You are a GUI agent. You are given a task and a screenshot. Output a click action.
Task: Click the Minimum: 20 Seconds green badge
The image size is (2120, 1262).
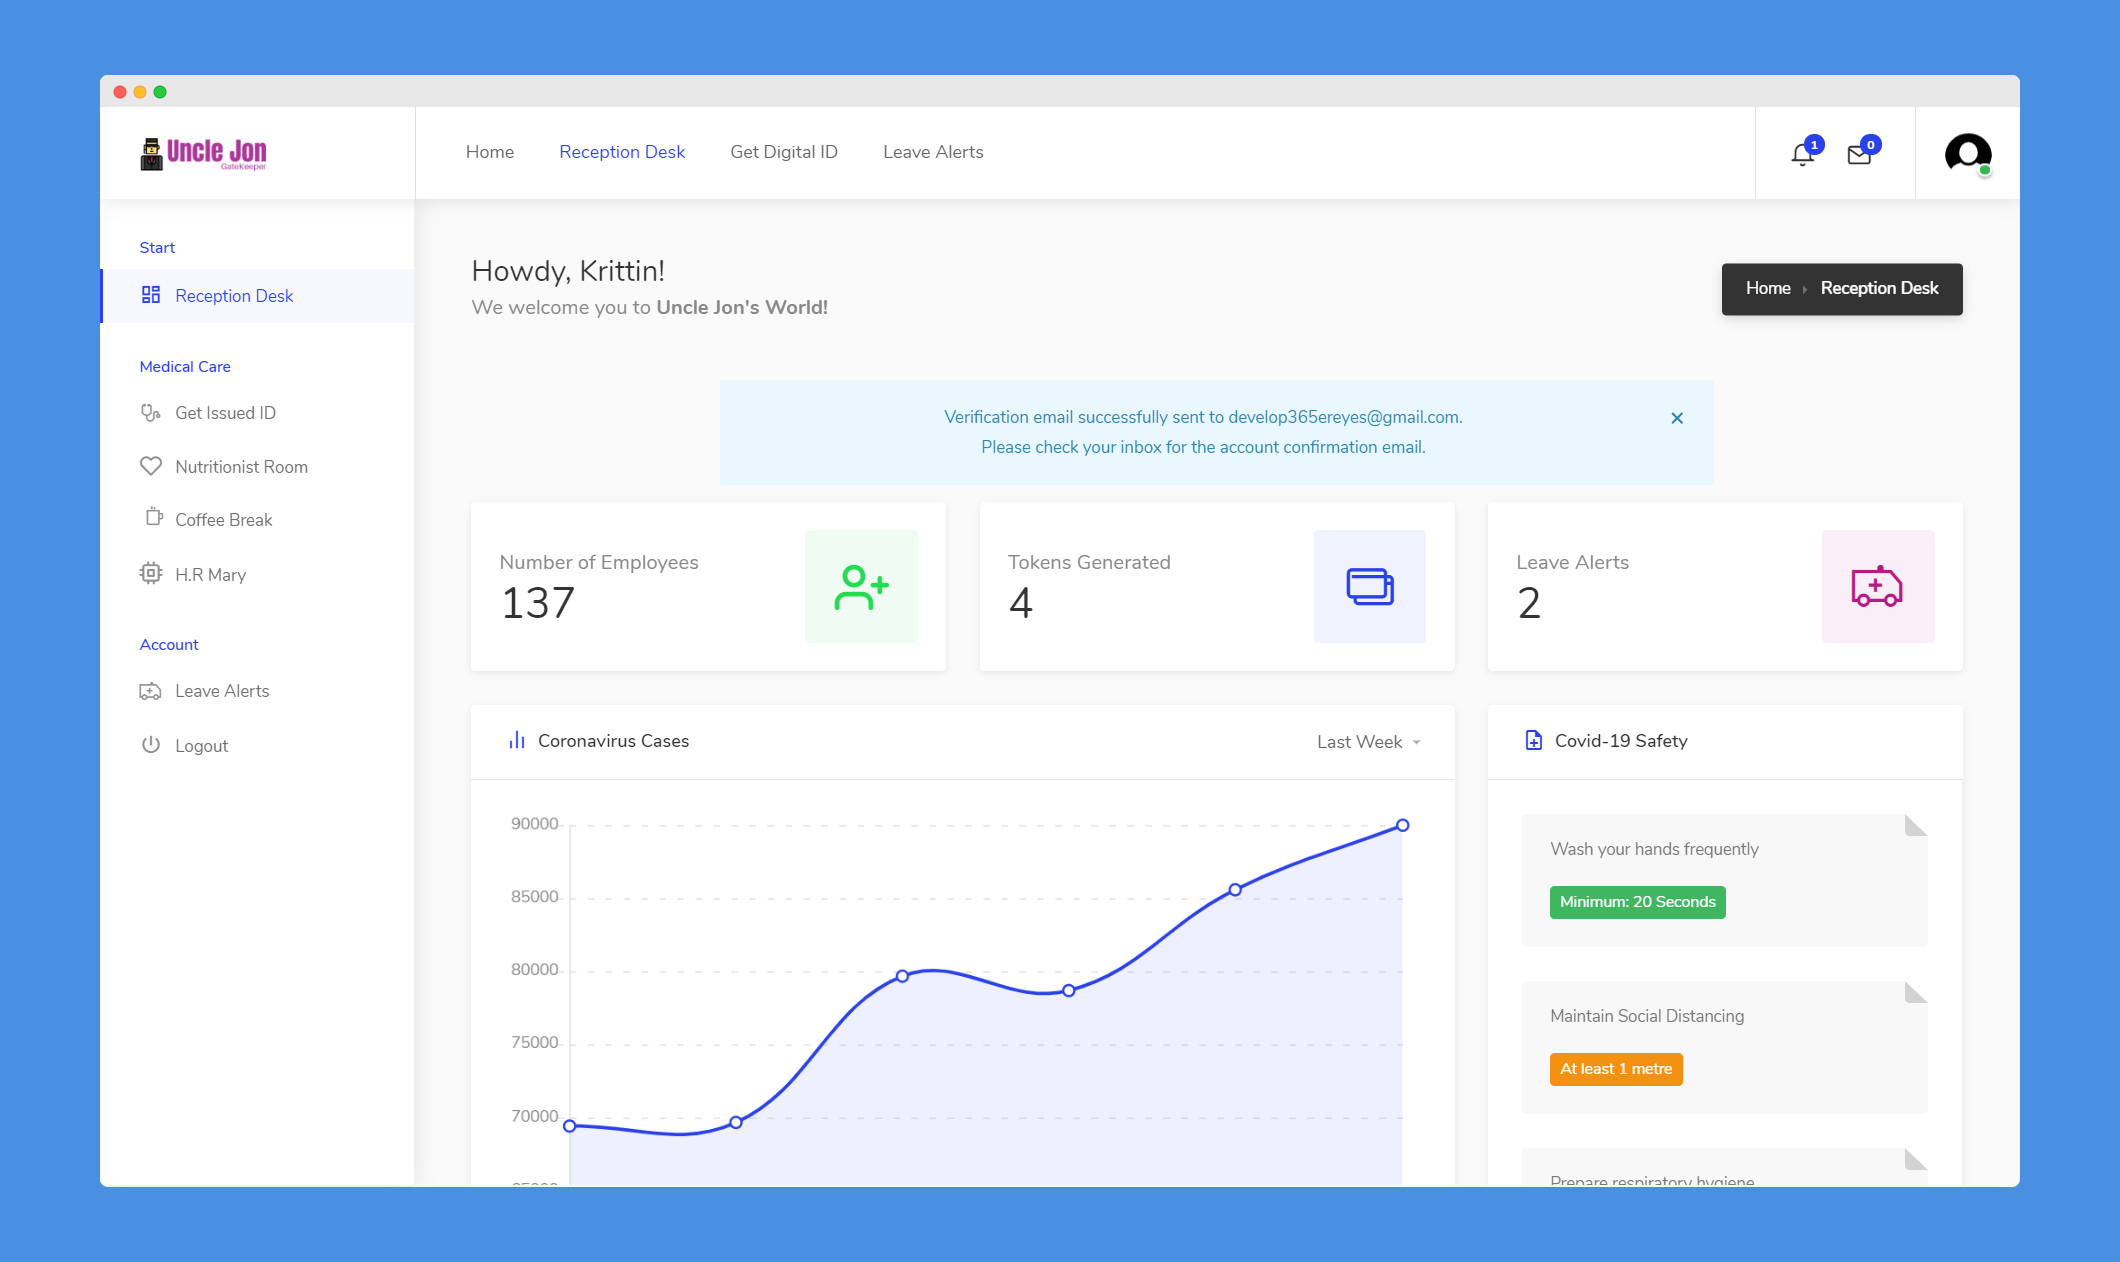pyautogui.click(x=1637, y=902)
